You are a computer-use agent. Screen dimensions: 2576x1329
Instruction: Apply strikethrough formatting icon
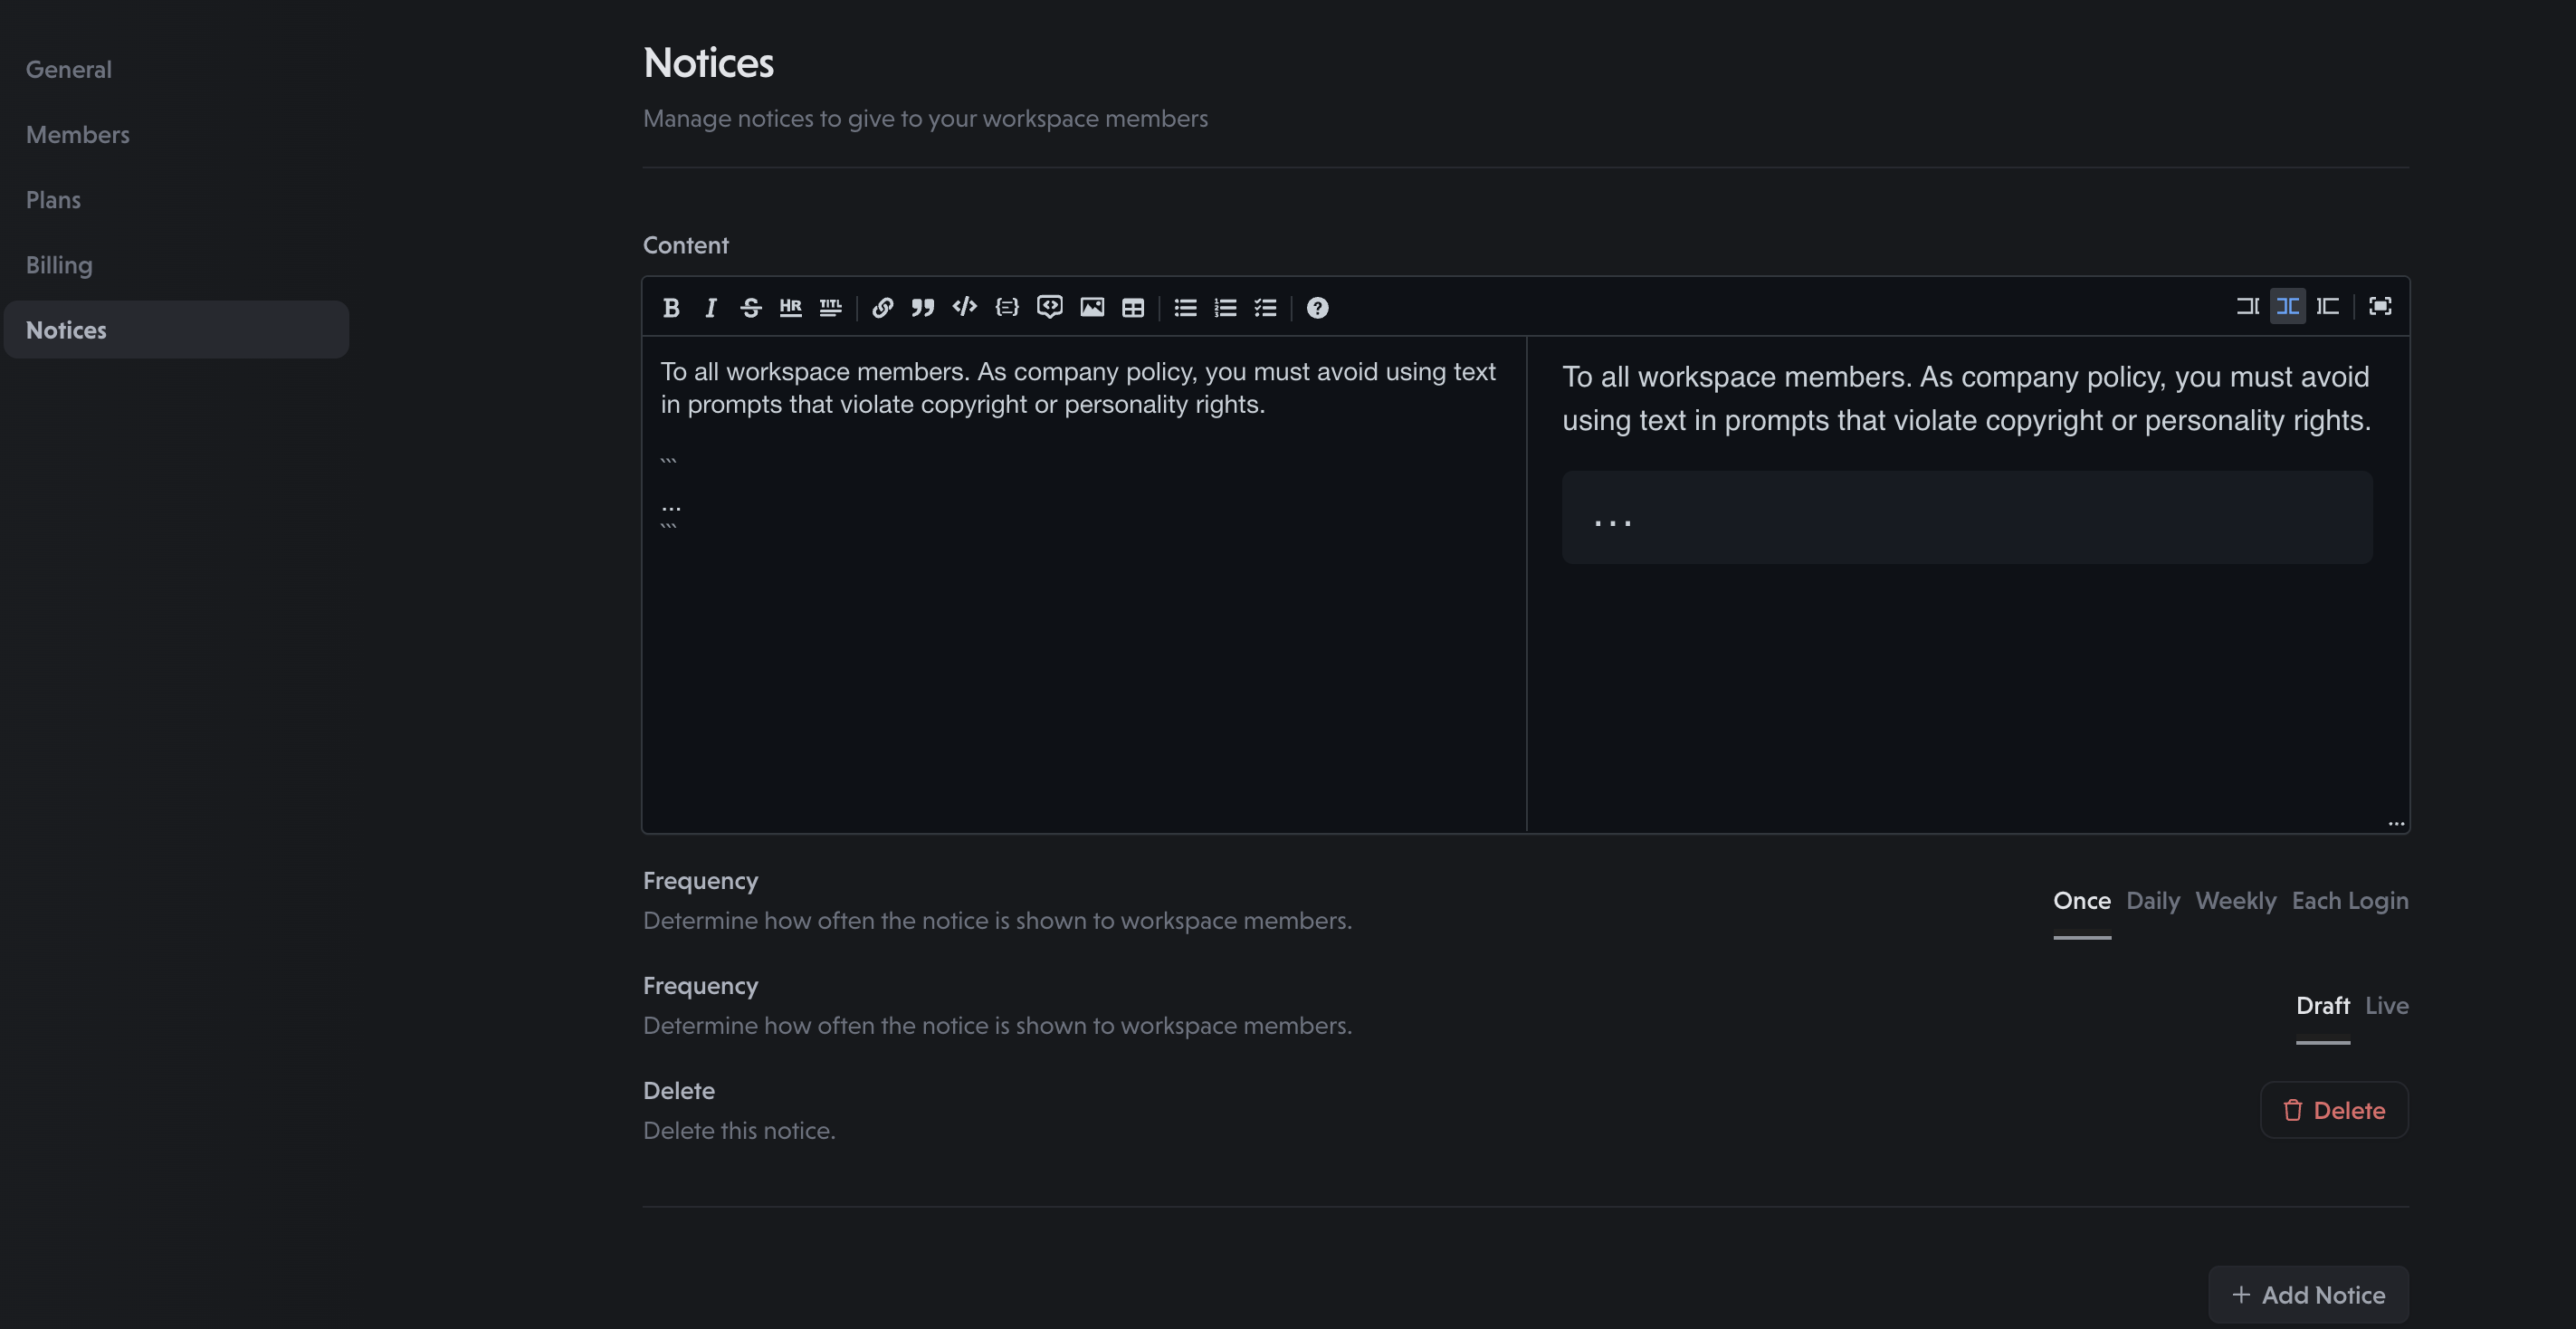tap(750, 307)
